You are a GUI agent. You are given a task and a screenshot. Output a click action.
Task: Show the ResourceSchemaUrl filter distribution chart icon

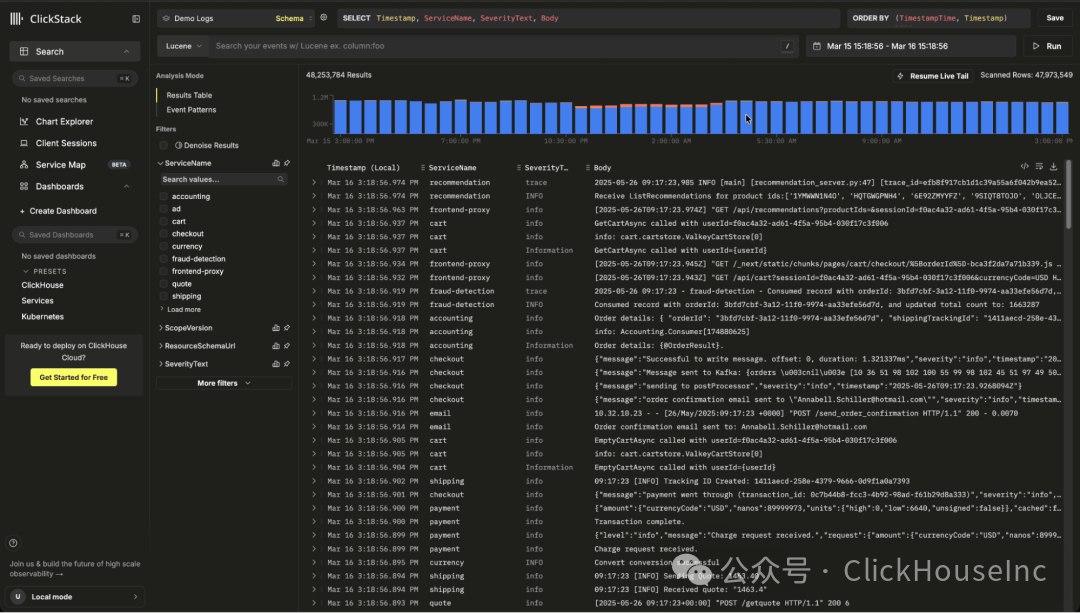pyautogui.click(x=276, y=346)
